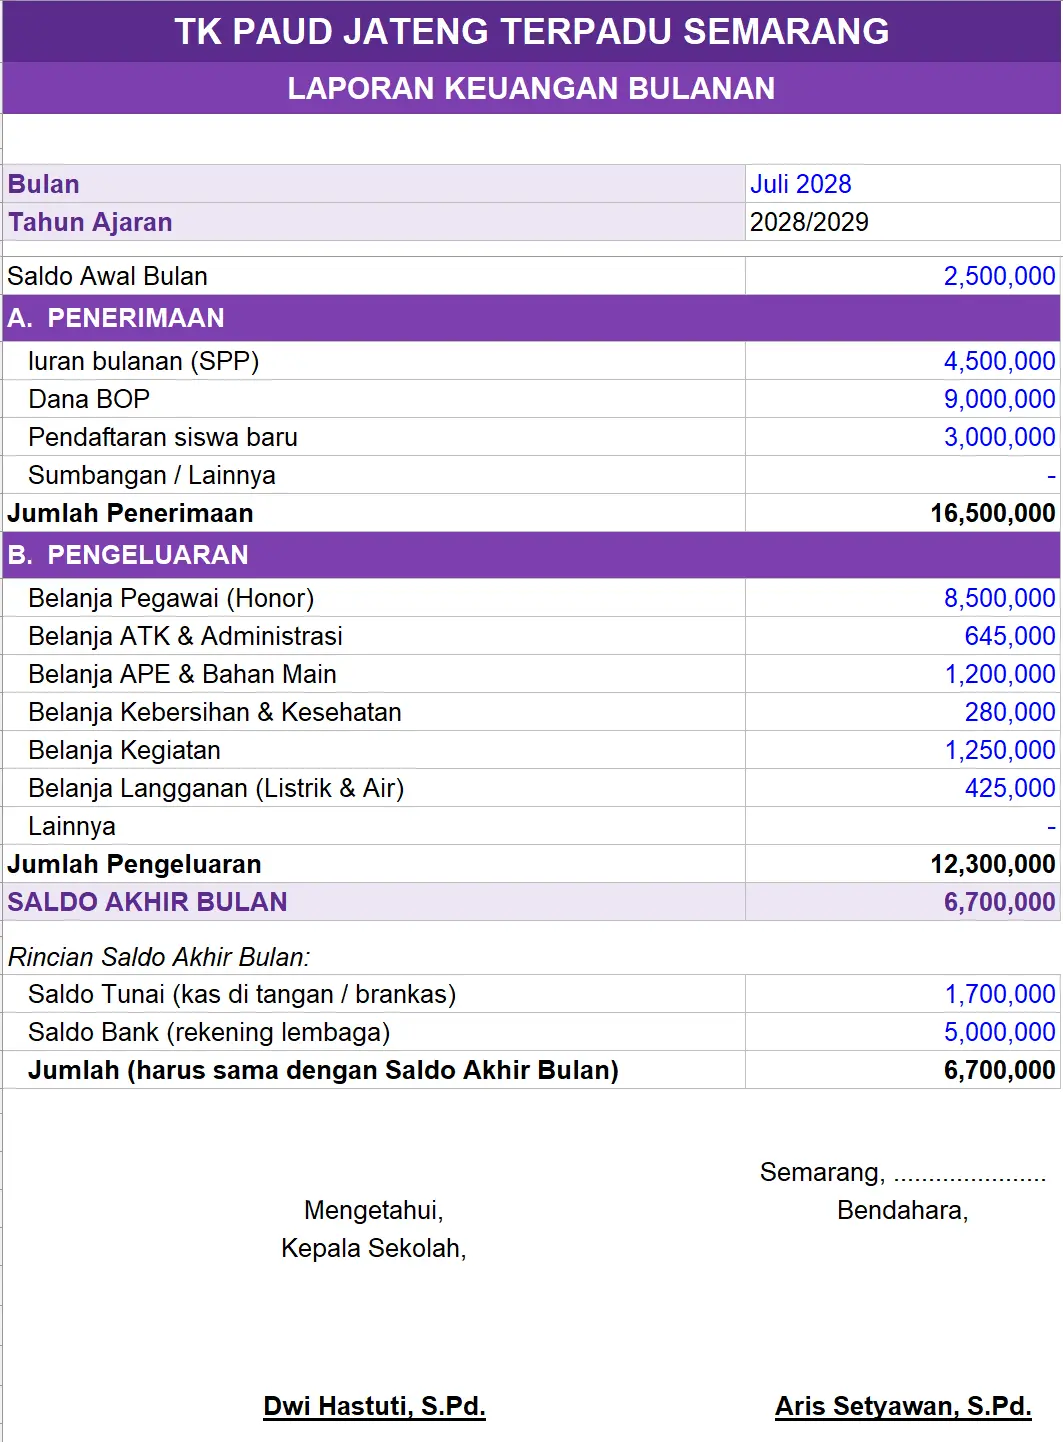Select Pendaftaran siswa baru label
Viewport: 1063px width, 1442px height.
click(x=163, y=437)
